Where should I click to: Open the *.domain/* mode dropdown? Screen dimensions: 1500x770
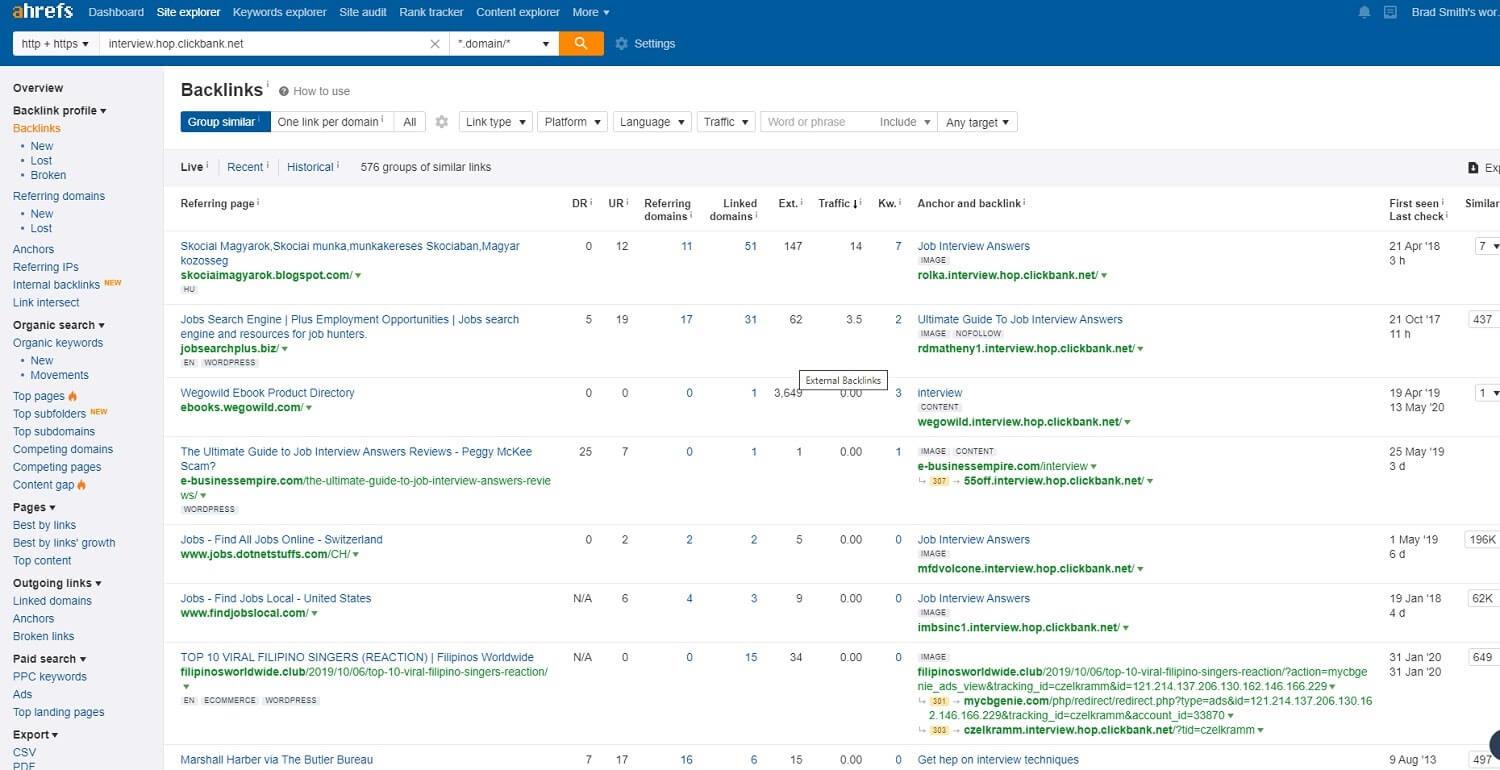[504, 44]
